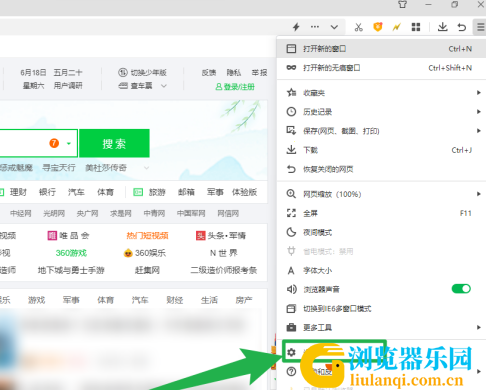Expand hot search suggestions chevron
Screen dimensions: 486x390
click(146, 168)
